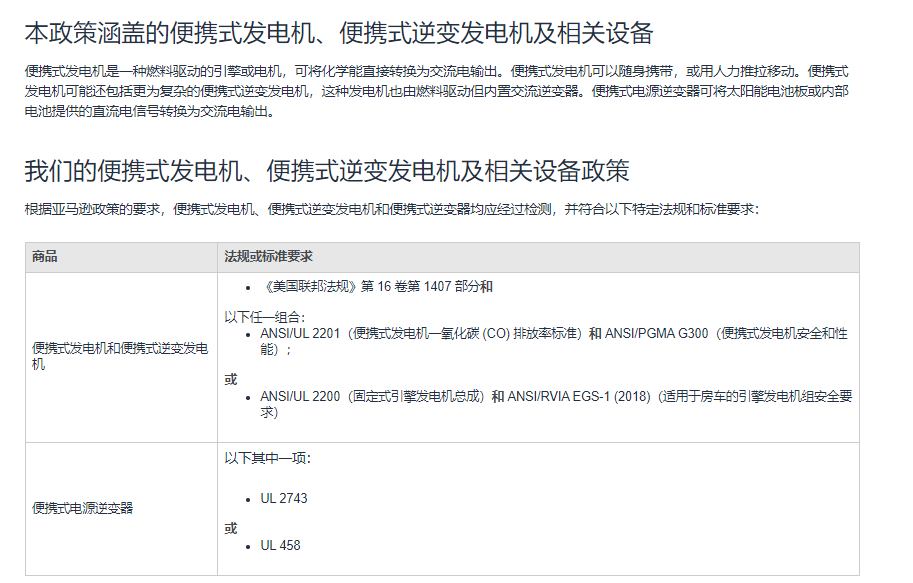The height and width of the screenshot is (583, 913).
Task: Click "或" between UL 2743 and UL 458
Action: [231, 528]
